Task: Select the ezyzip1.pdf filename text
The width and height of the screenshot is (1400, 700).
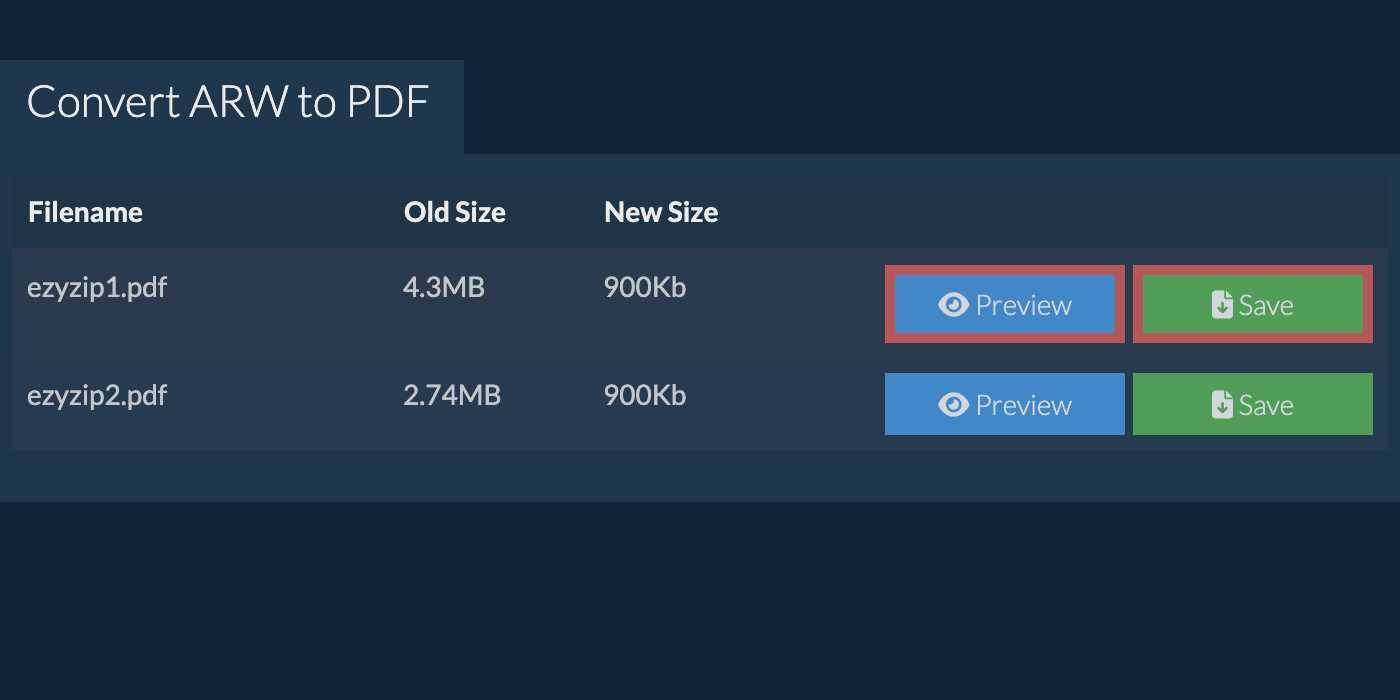Action: [x=97, y=288]
